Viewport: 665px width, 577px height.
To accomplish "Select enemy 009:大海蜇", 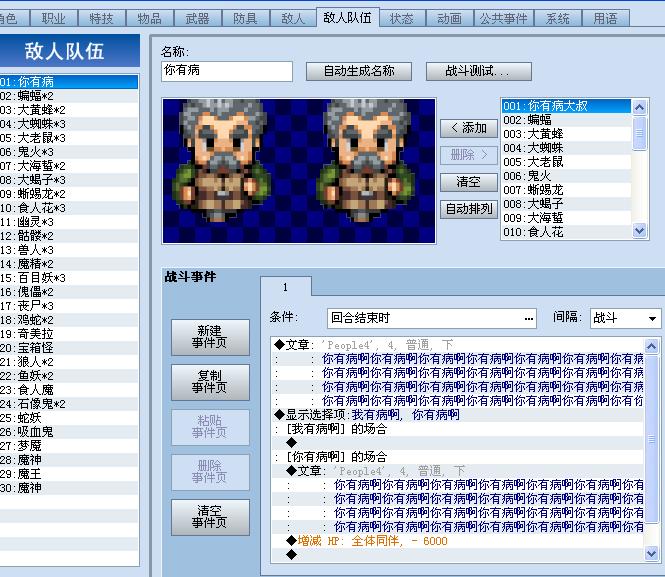I will coord(566,218).
